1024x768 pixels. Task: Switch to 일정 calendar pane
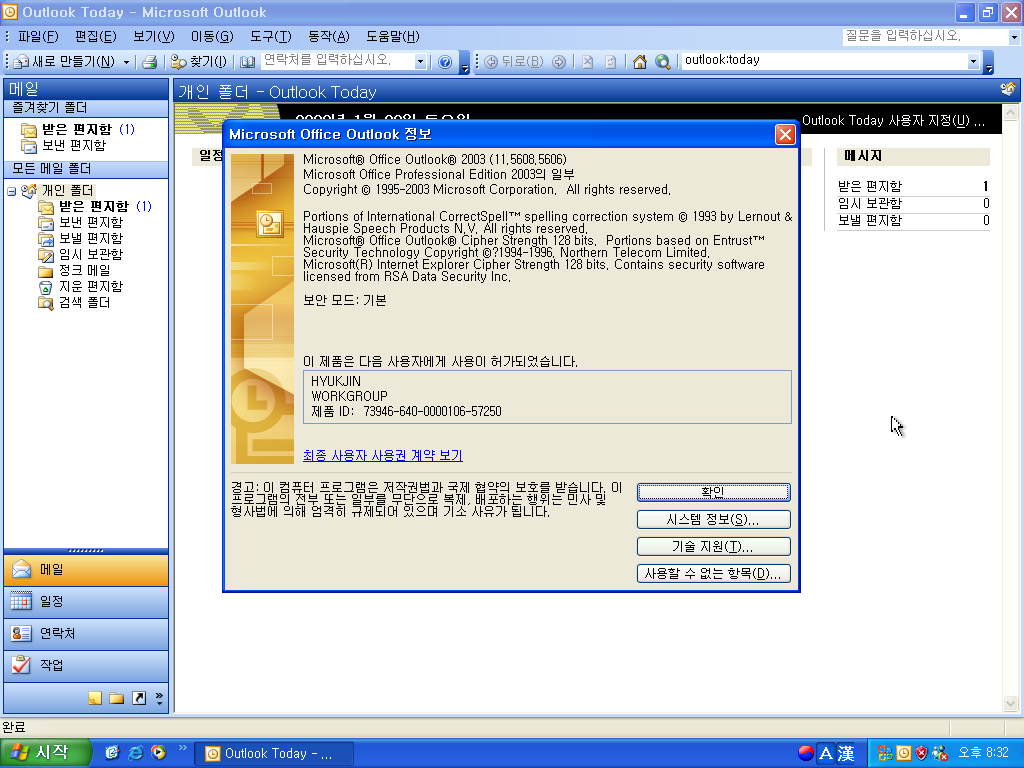pyautogui.click(x=86, y=601)
